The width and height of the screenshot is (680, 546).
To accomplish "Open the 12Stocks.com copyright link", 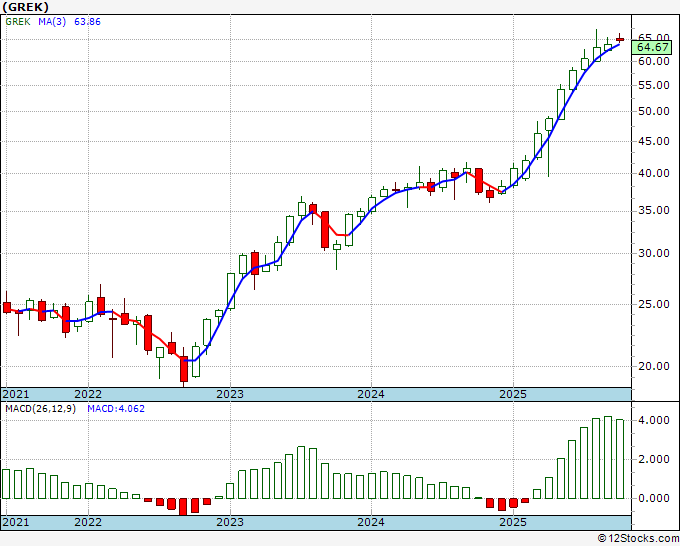I will click(x=638, y=538).
